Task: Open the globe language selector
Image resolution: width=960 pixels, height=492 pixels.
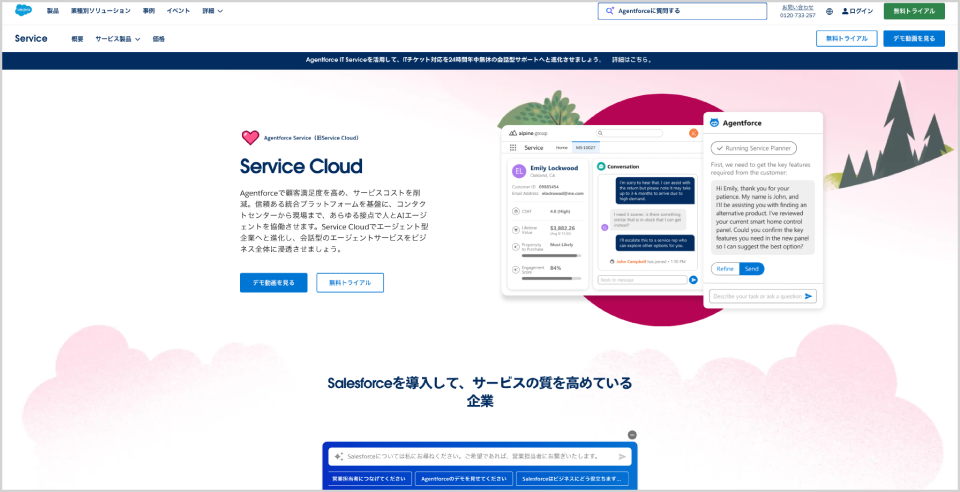Action: [x=830, y=11]
